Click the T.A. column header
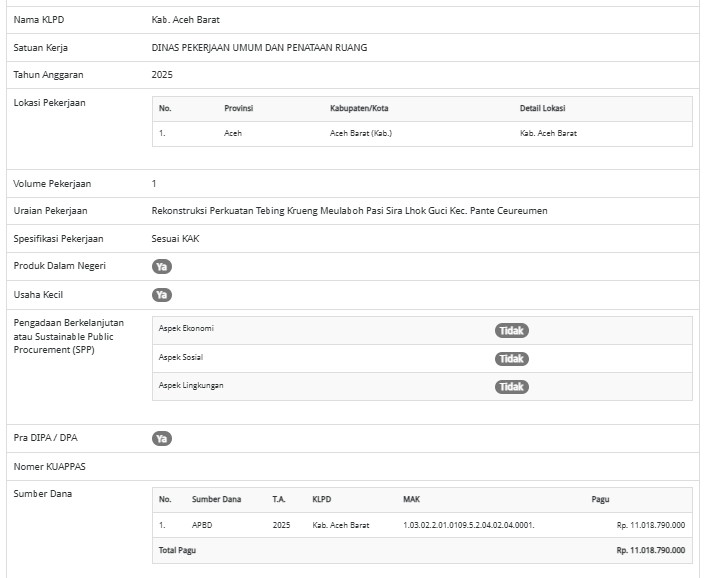708x578 pixels. 279,499
